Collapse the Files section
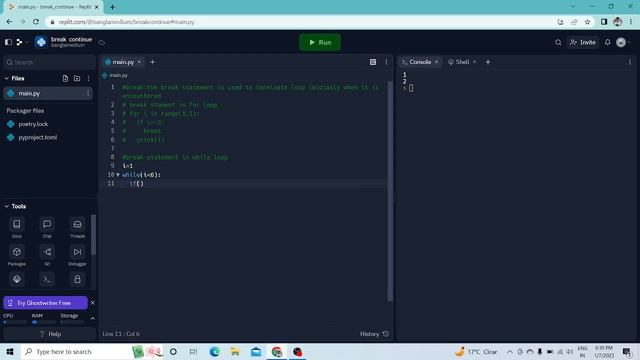The width and height of the screenshot is (640, 360). (7, 78)
